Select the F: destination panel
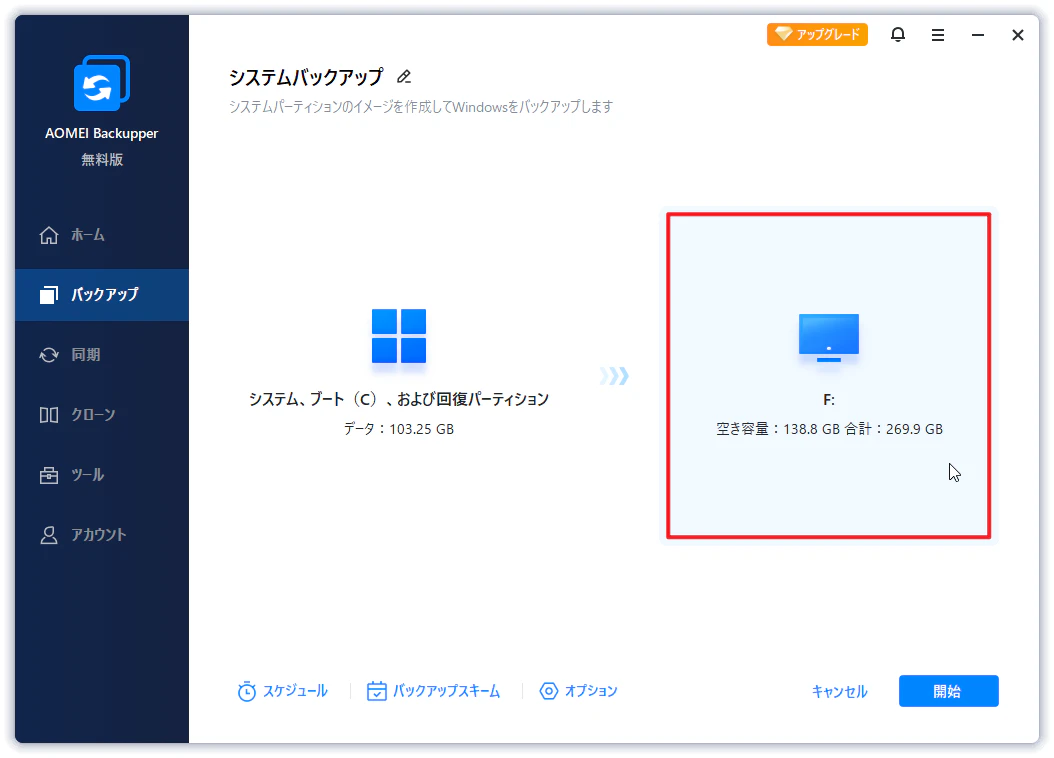1054x758 pixels. coord(828,376)
